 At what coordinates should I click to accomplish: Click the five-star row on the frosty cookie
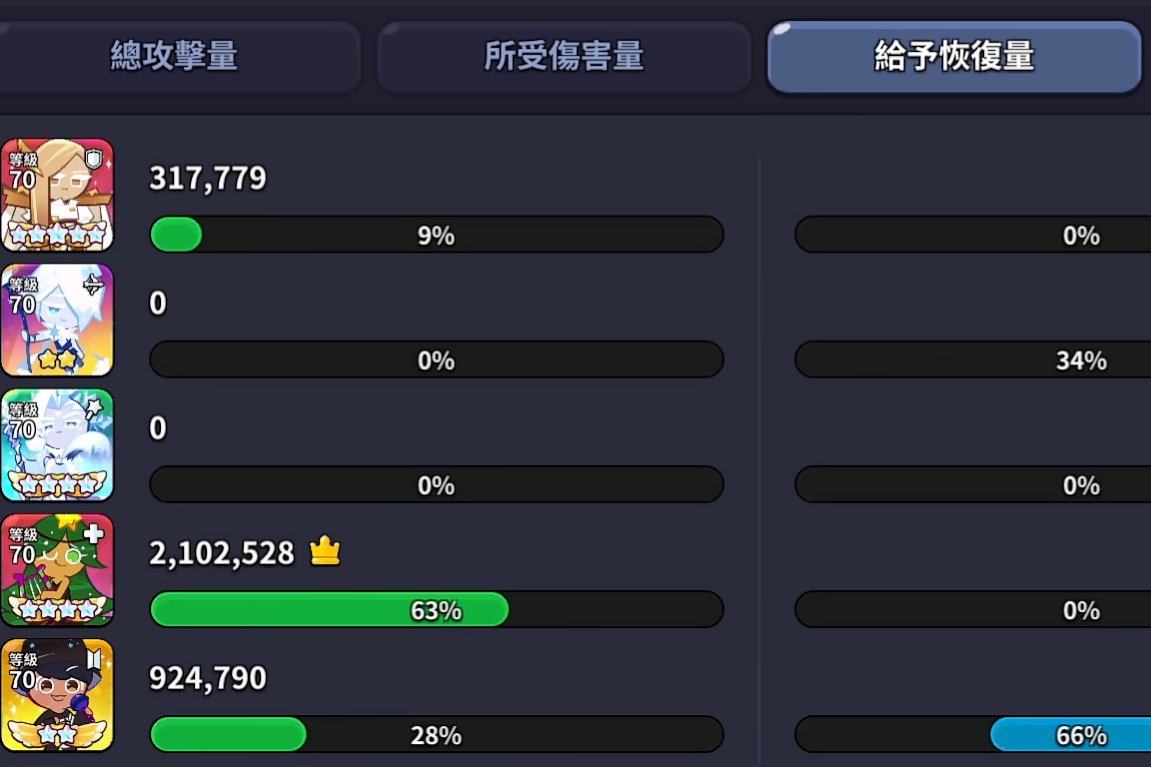click(57, 485)
